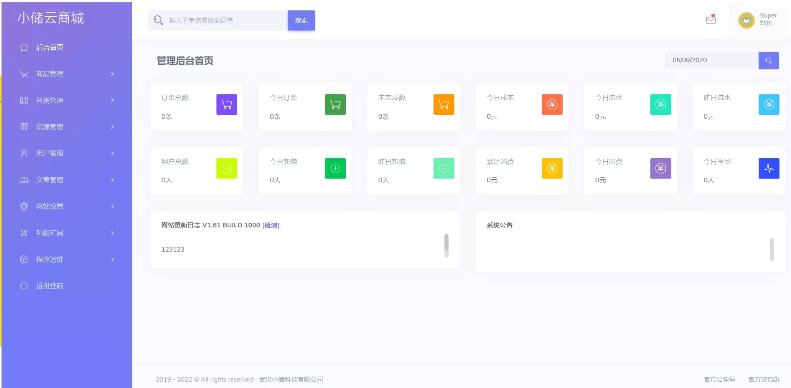Click the bright green plus icon card
Viewport: 791px width, 388px height.
point(335,169)
